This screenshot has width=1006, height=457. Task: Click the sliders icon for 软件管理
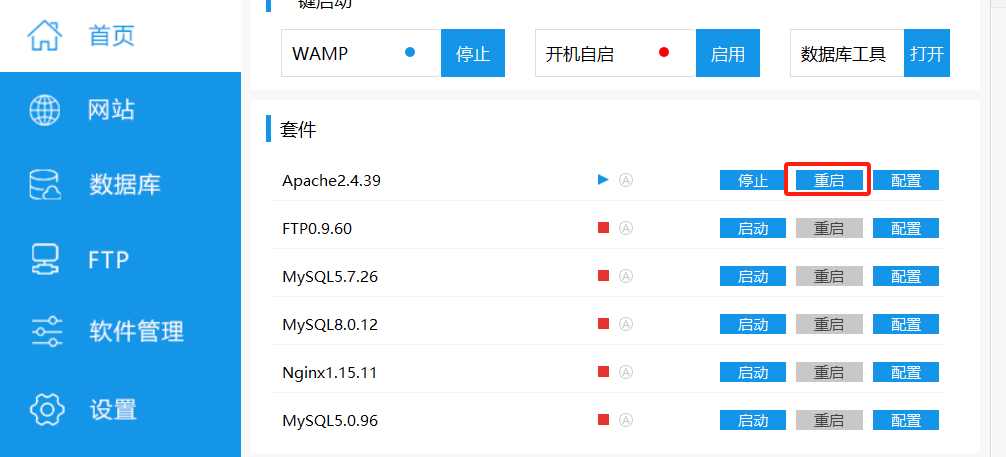(47, 331)
